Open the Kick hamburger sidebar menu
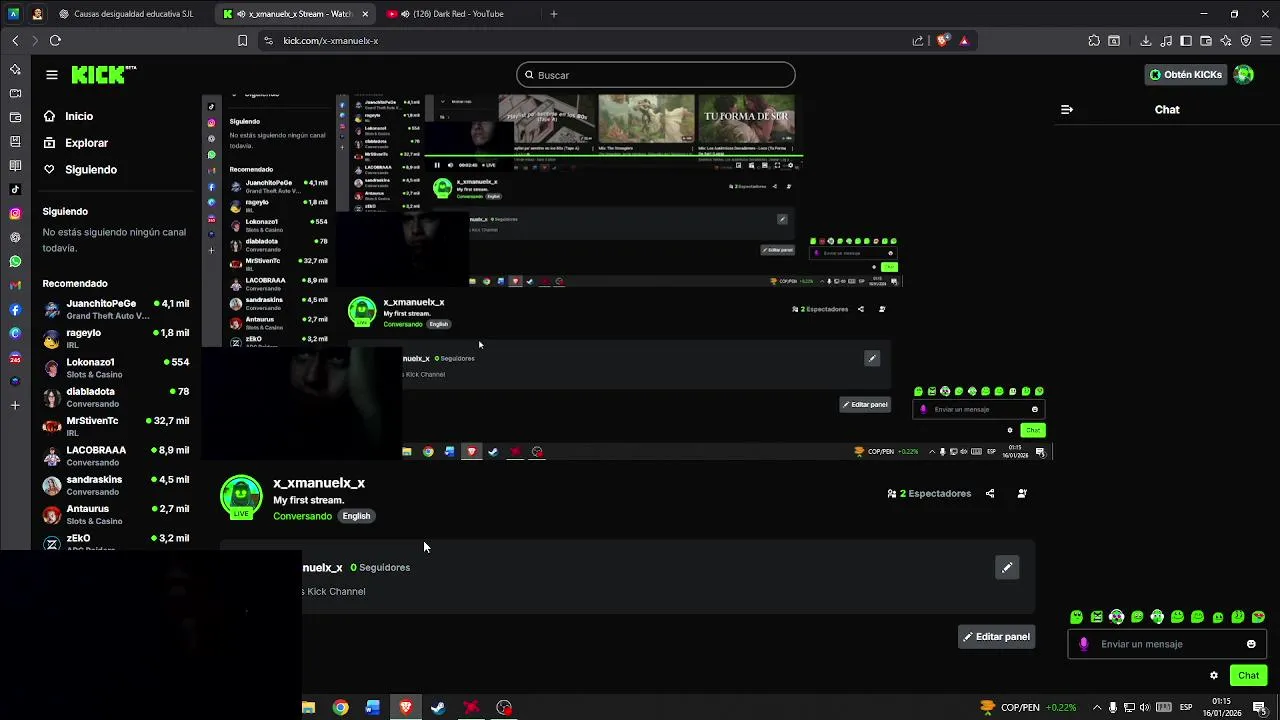This screenshot has width=1280, height=720. (51, 74)
